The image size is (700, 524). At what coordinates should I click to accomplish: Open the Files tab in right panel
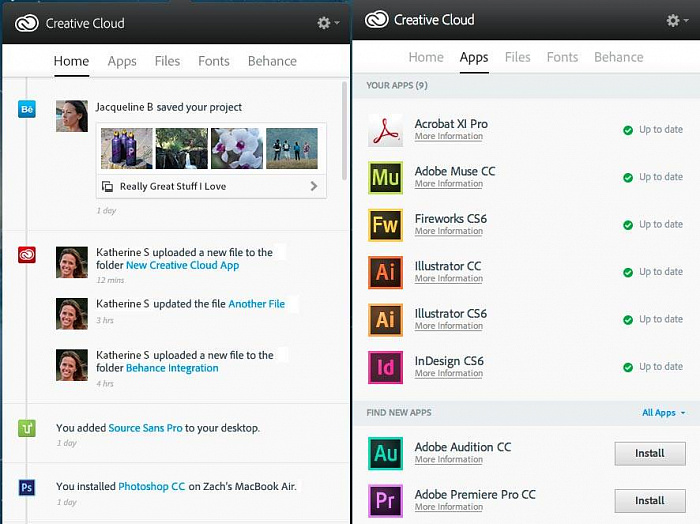[x=518, y=57]
